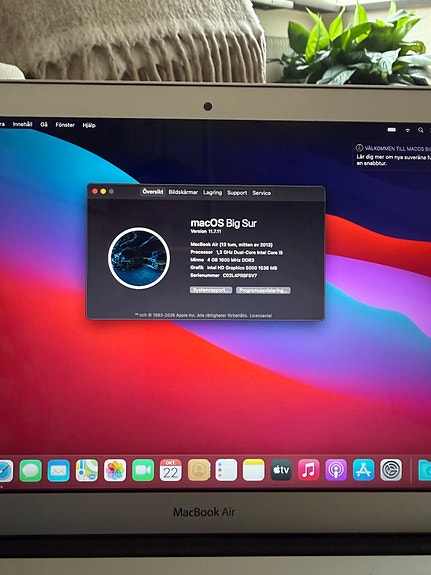The height and width of the screenshot is (575, 431).
Task: Open the Apple TV app
Action: point(281,470)
